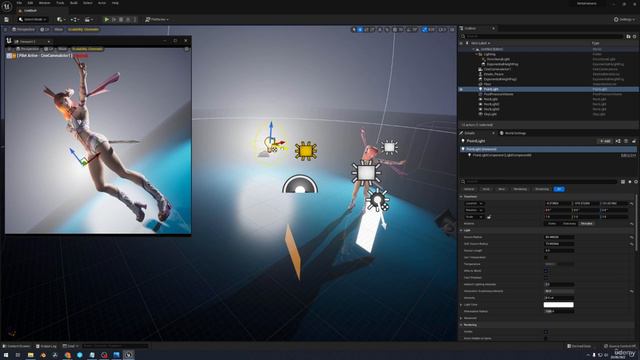Click the Save current level icon

click(7, 19)
